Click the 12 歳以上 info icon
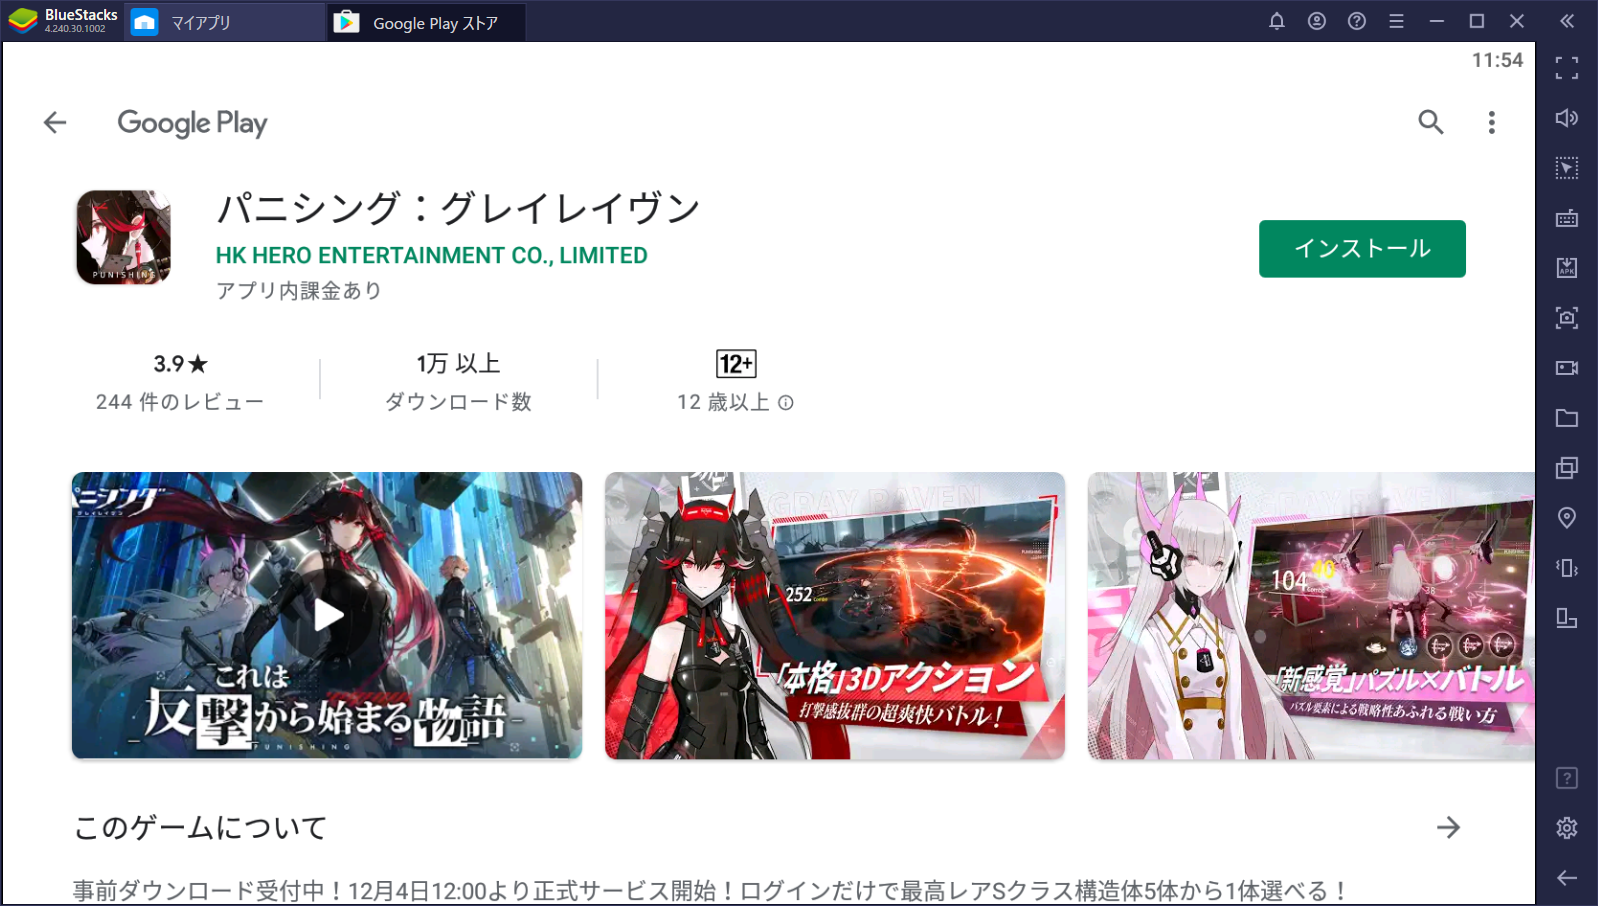This screenshot has width=1598, height=906. (786, 402)
